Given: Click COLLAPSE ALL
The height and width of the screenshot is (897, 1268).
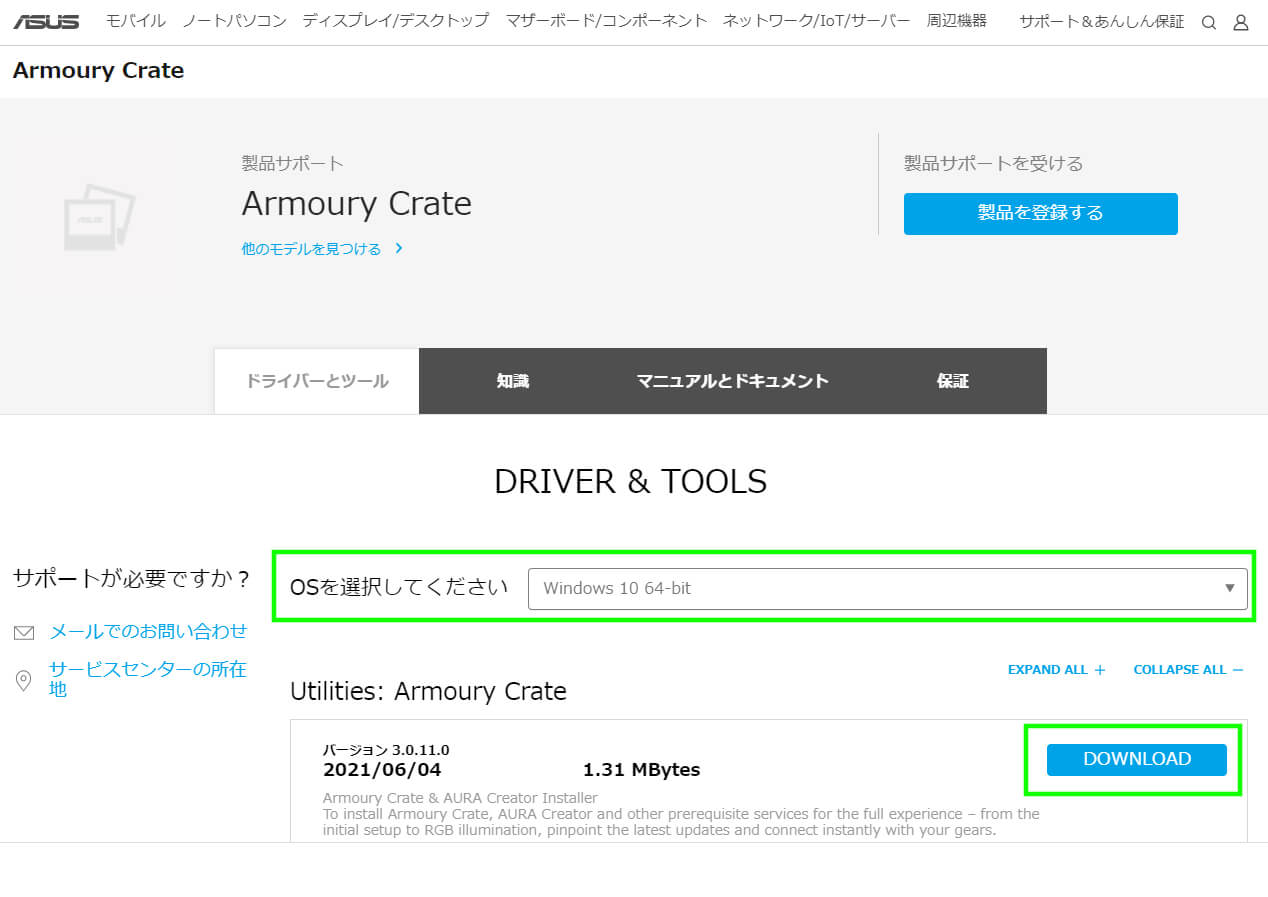Looking at the screenshot, I should click(x=1188, y=670).
